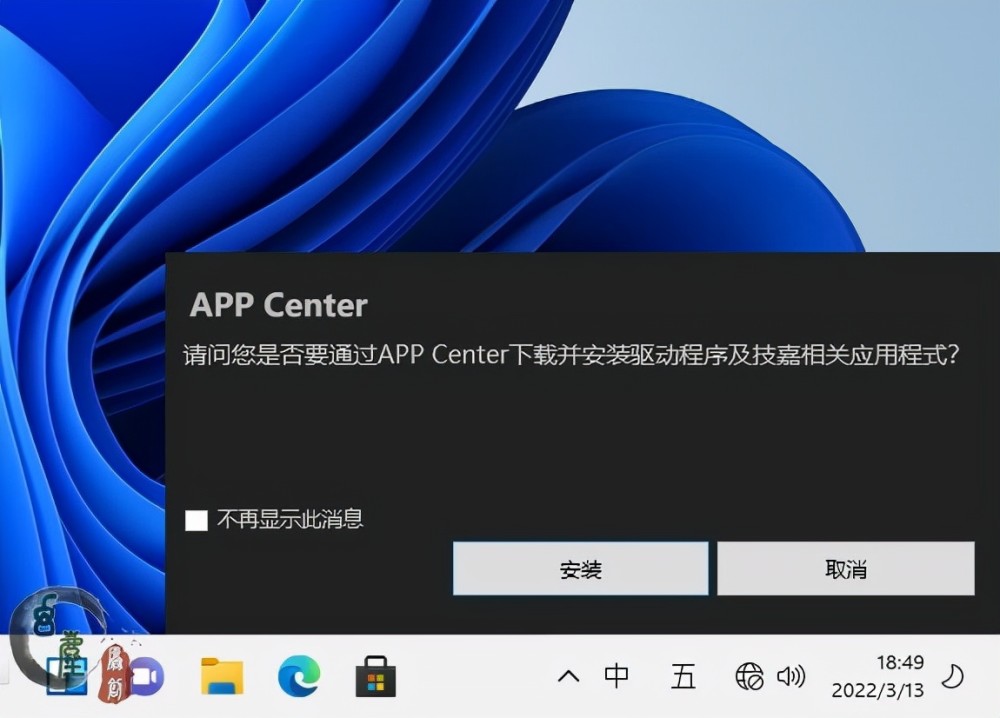Click the date 2022/3/13 in the tray
The height and width of the screenshot is (718, 1000).
[x=878, y=690]
